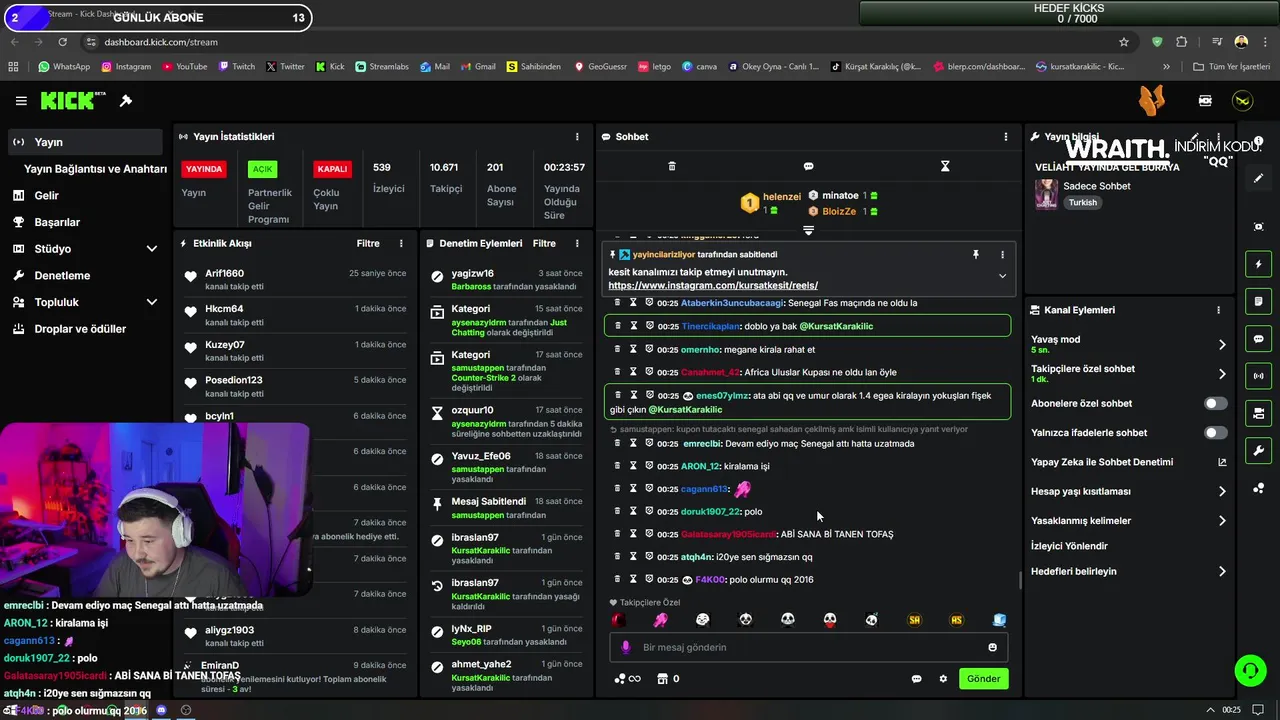Open the Kanal Eylemleri three-dot menu
Viewport: 1280px width, 720px height.
click(x=1218, y=310)
